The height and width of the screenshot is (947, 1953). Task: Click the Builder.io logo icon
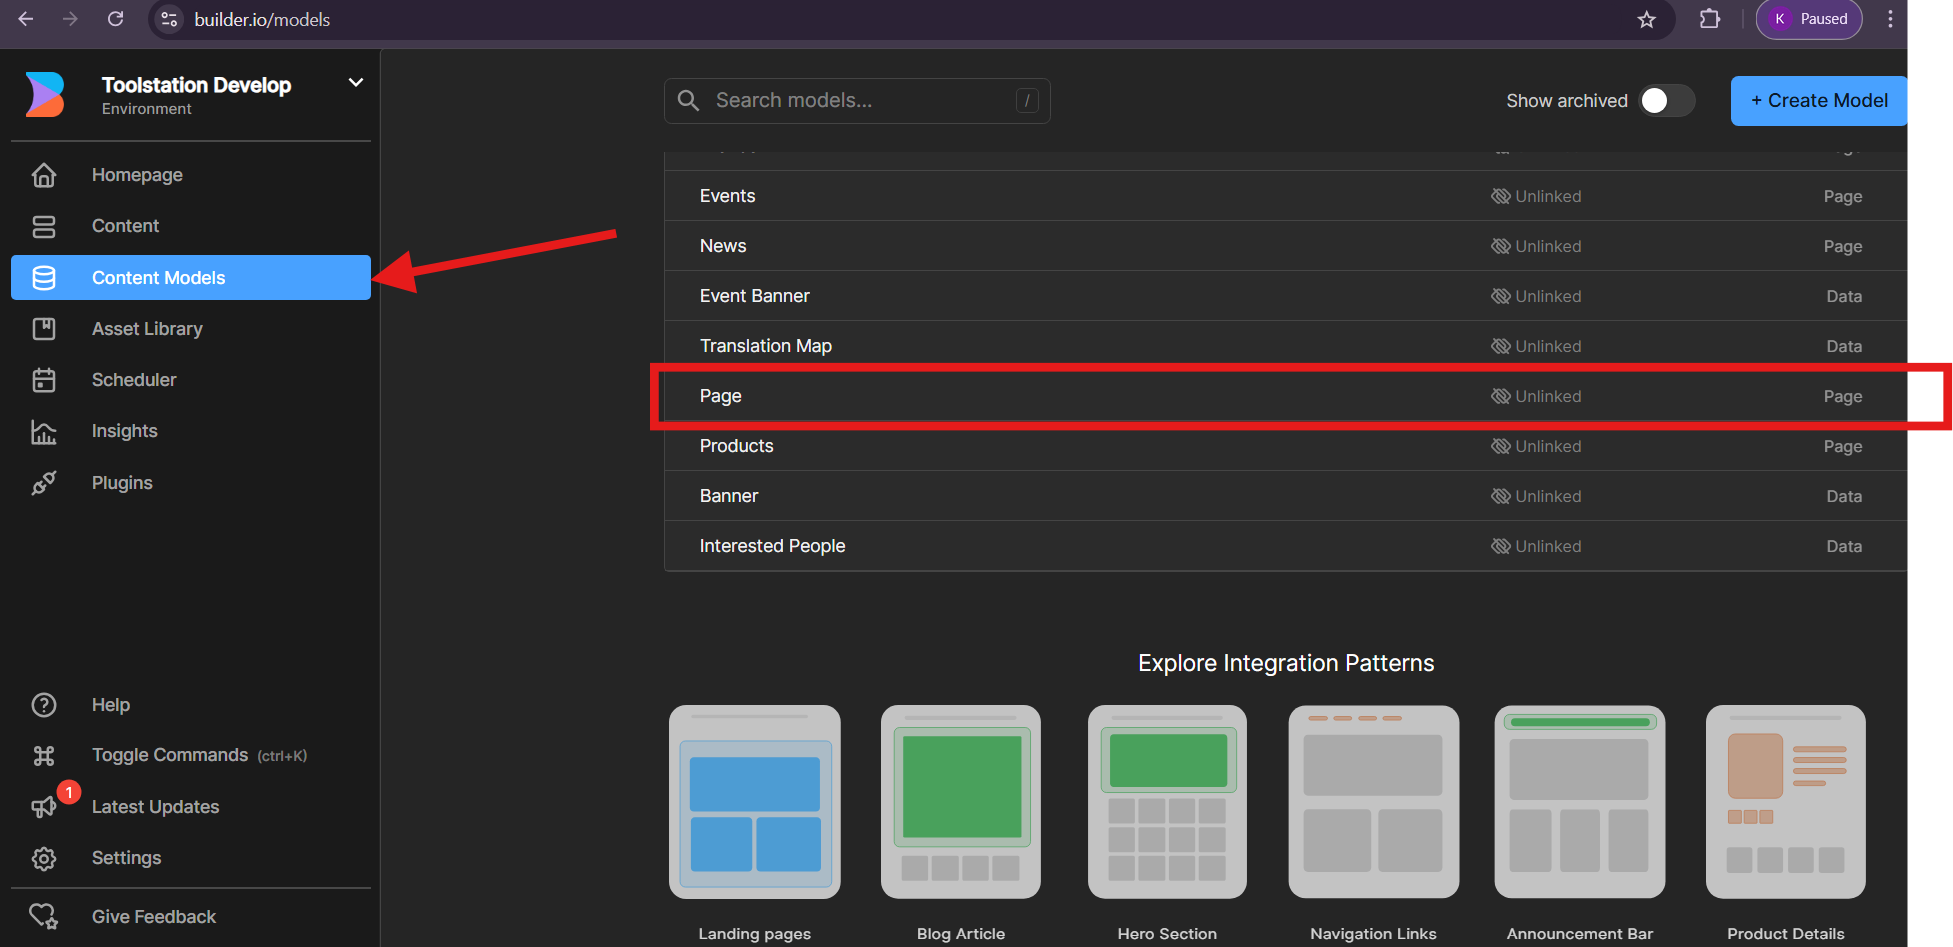coord(45,95)
